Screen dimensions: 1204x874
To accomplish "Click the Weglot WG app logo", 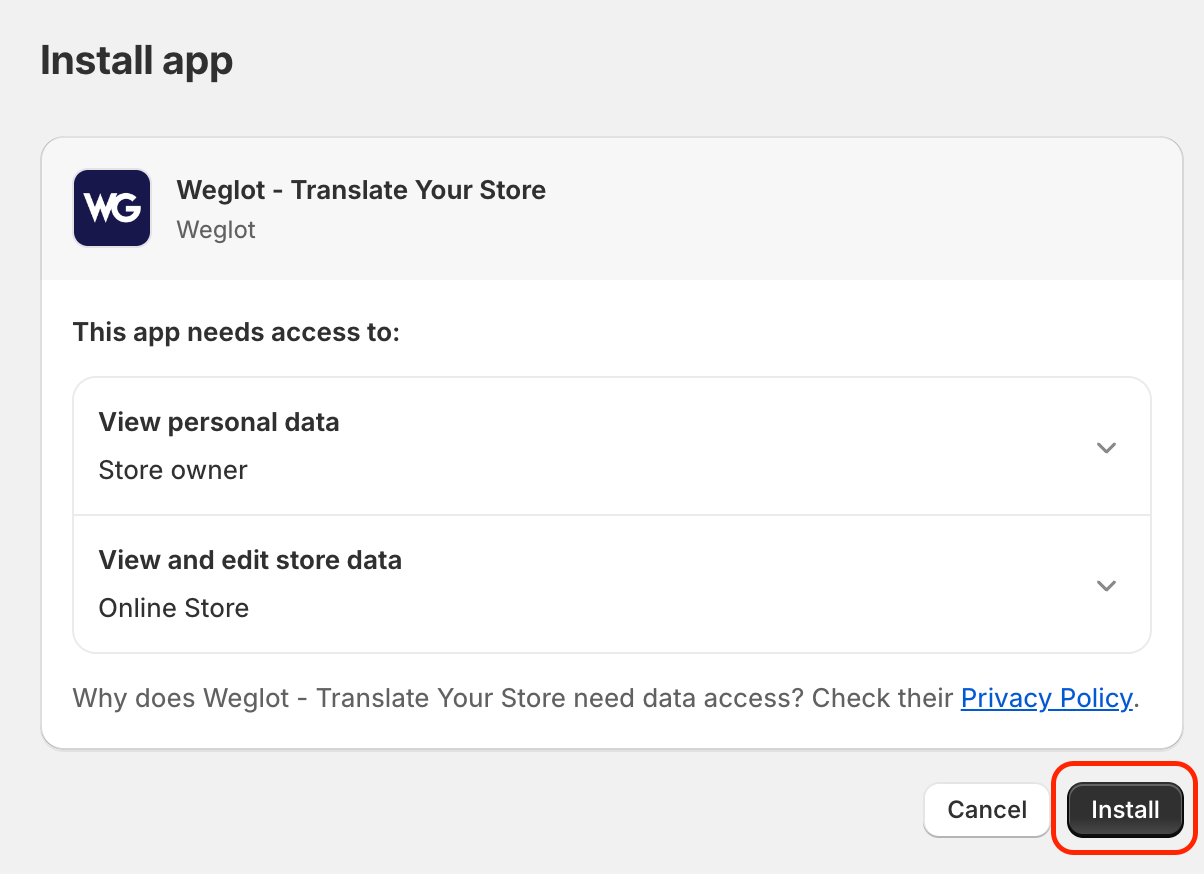I will 111,208.
